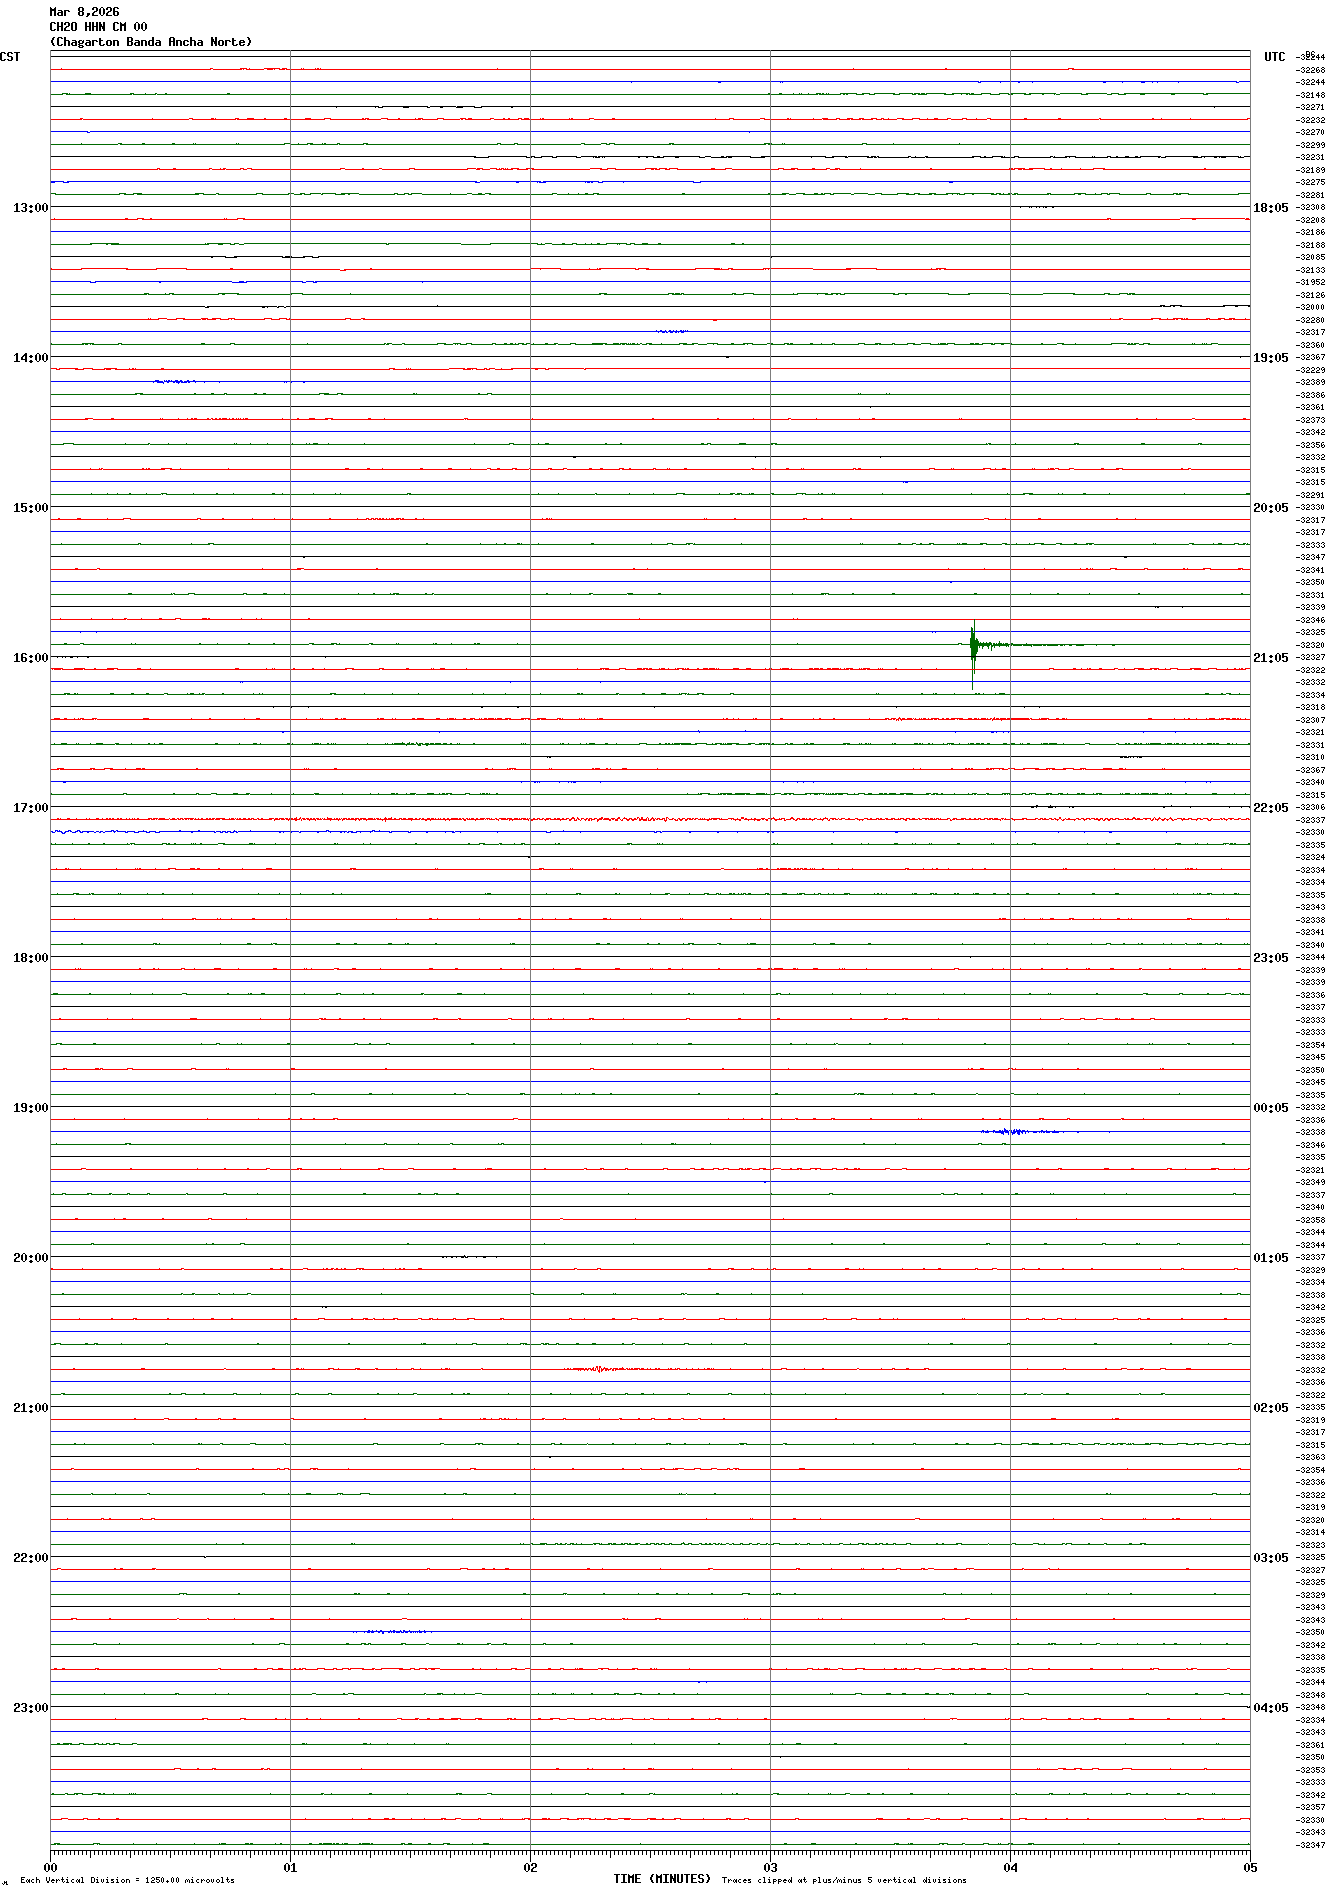Screen dimensions: 1330x1894
Task: Click the 20:00 CST time label
Action: click(x=30, y=1258)
